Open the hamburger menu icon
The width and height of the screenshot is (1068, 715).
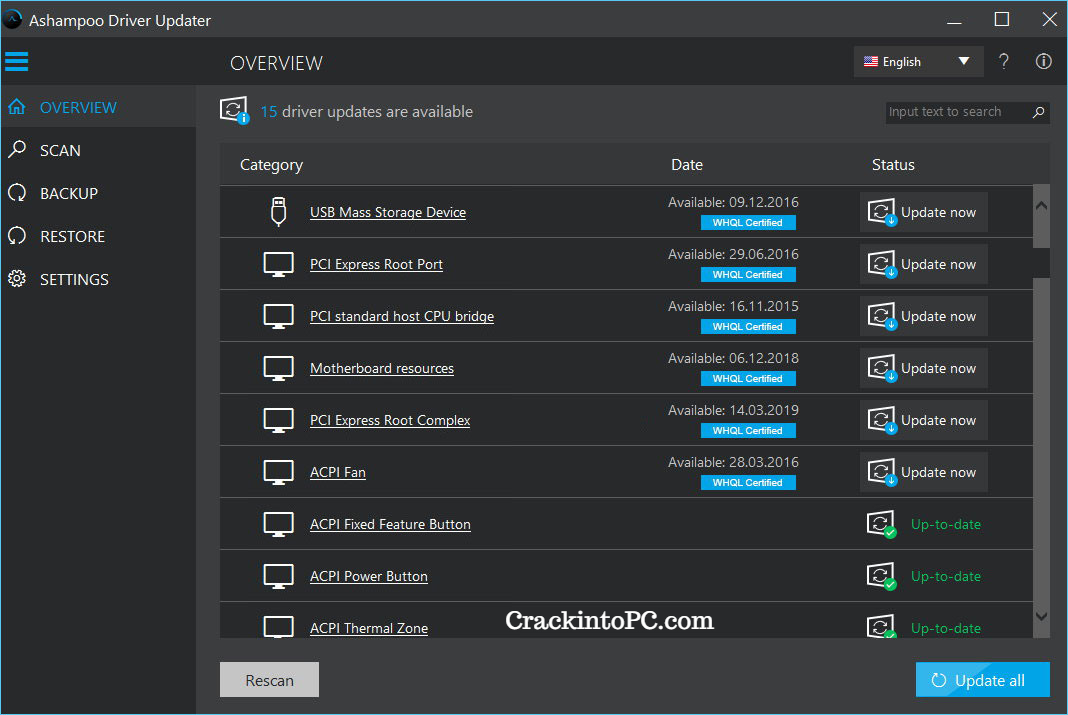tap(16, 61)
